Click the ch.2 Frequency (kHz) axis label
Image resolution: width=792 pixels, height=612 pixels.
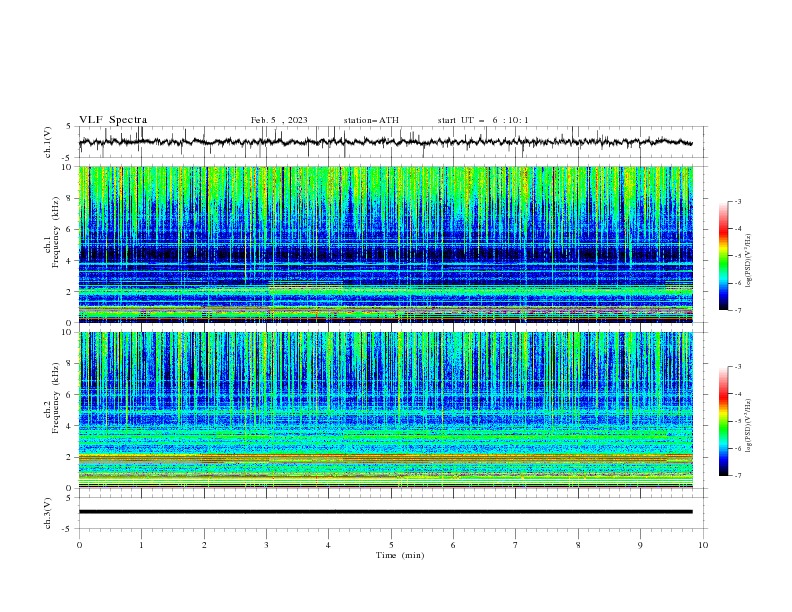(x=53, y=398)
